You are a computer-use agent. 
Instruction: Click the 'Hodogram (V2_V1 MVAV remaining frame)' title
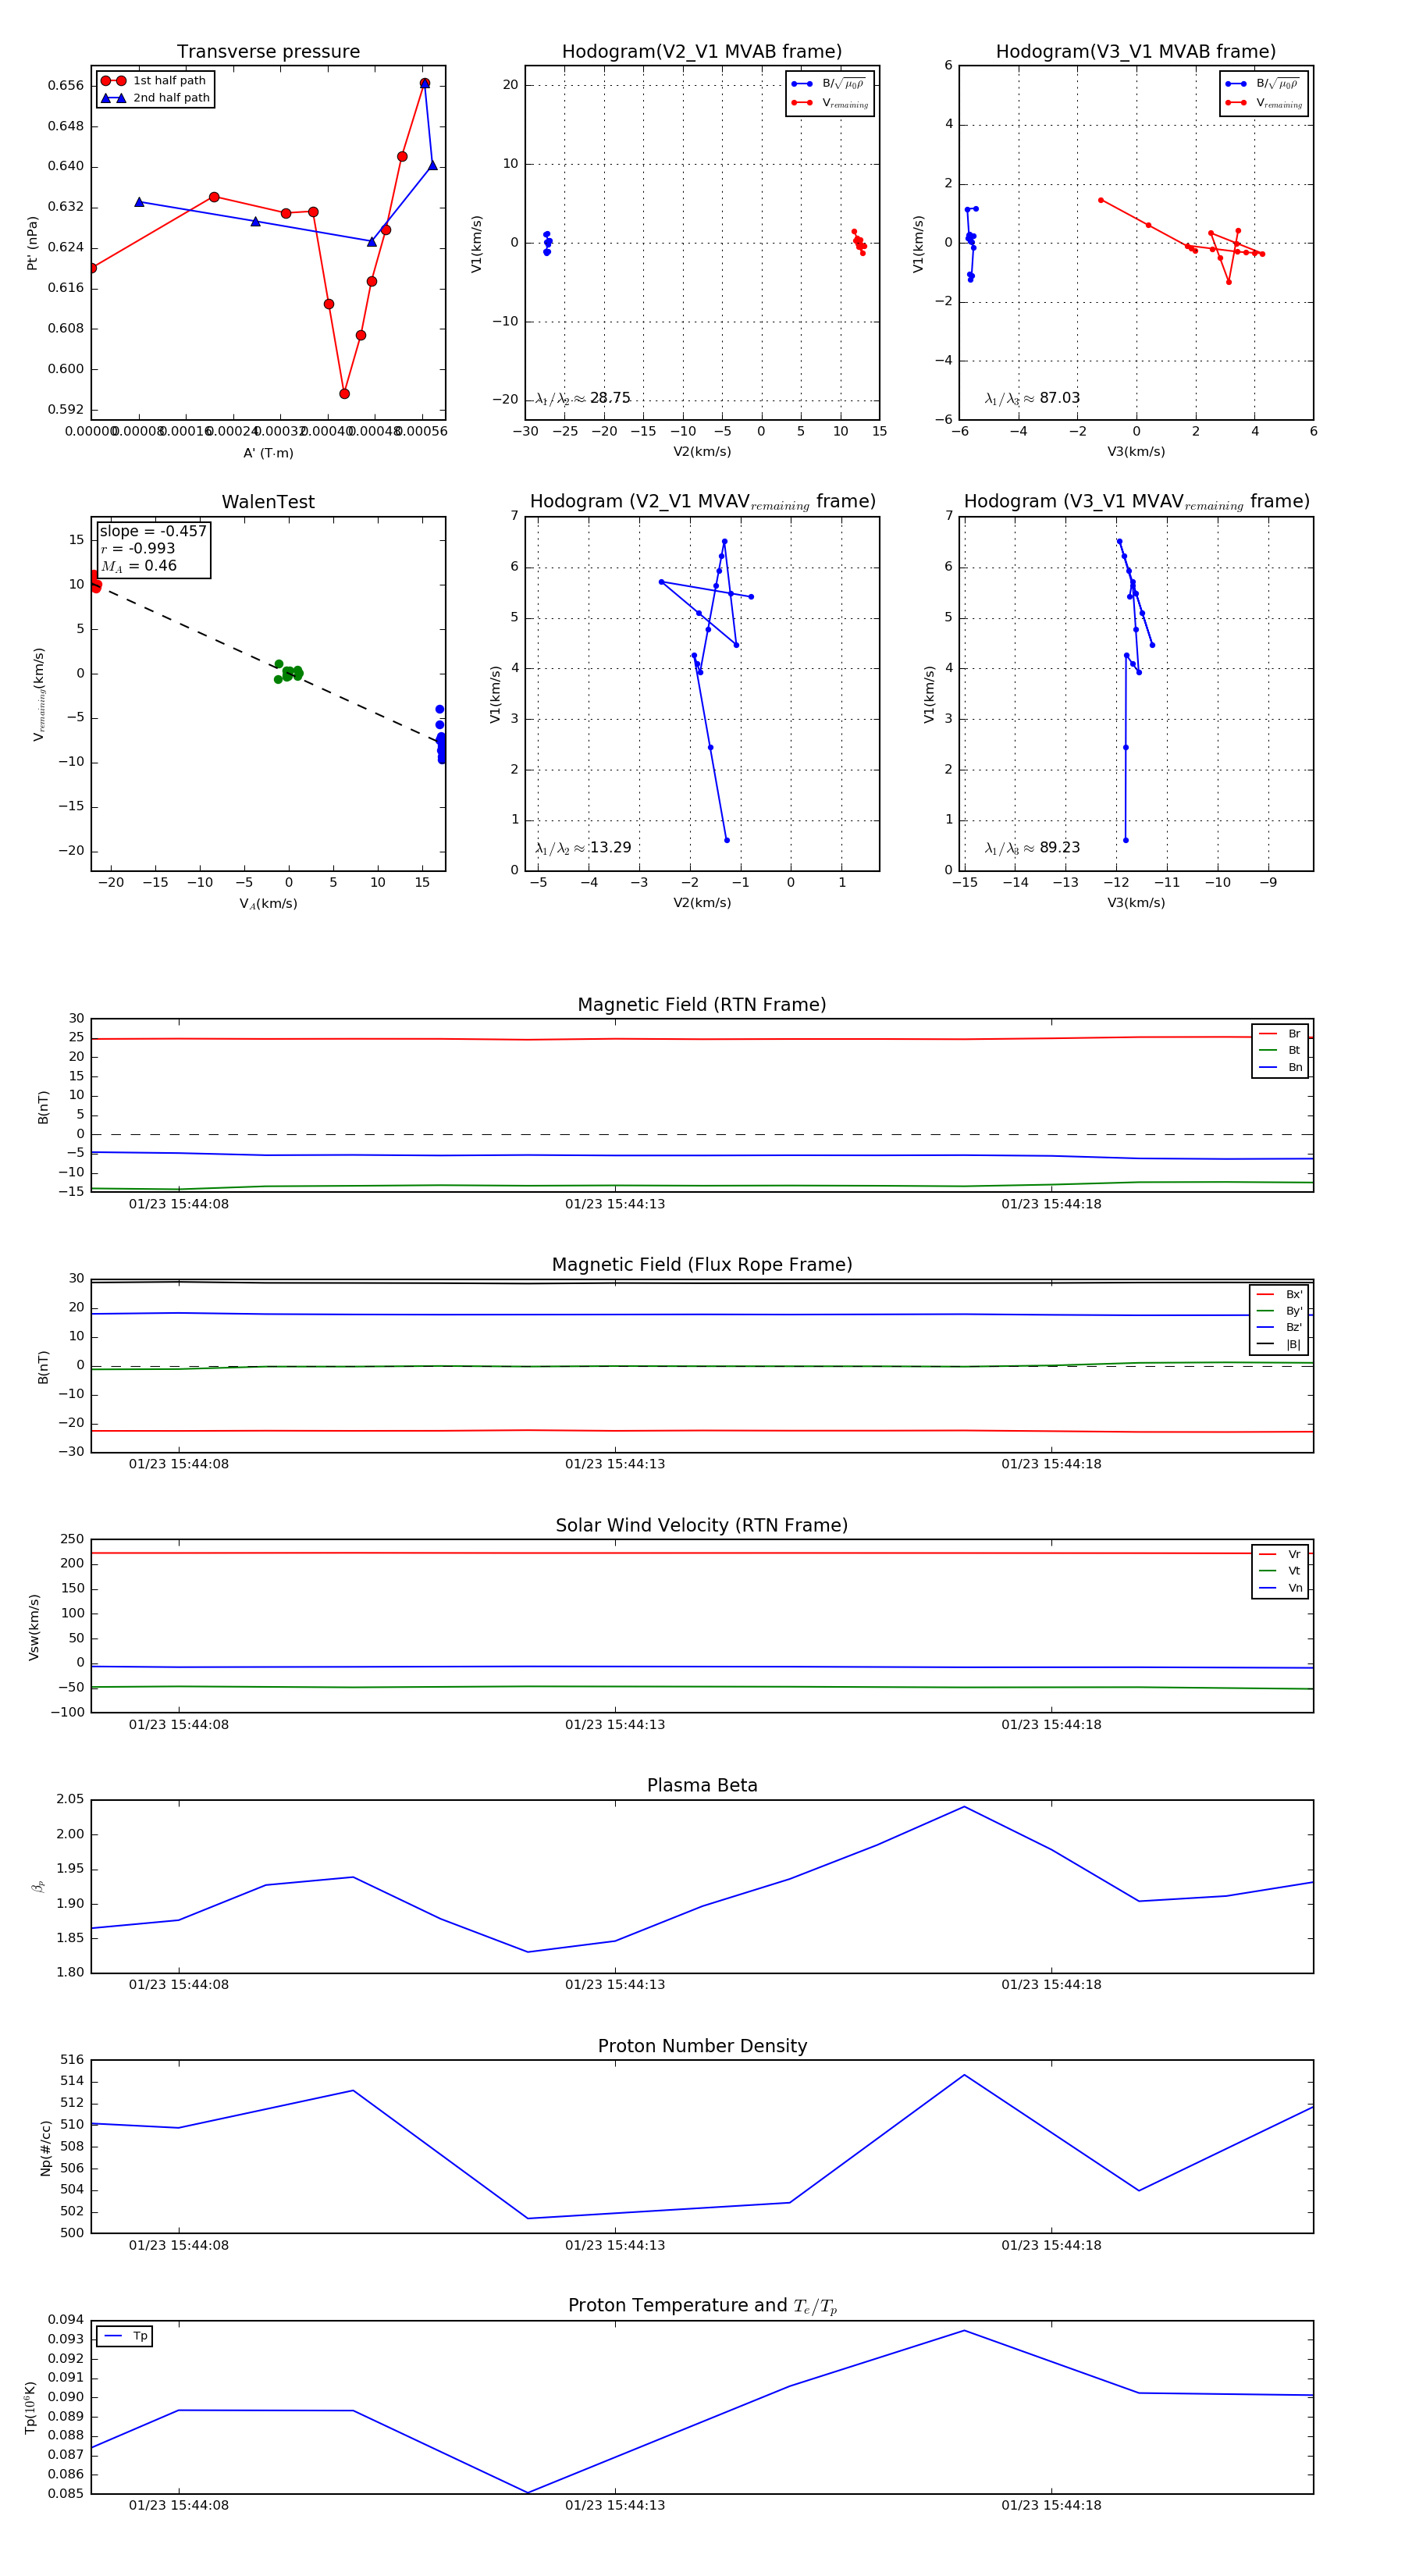coord(702,502)
